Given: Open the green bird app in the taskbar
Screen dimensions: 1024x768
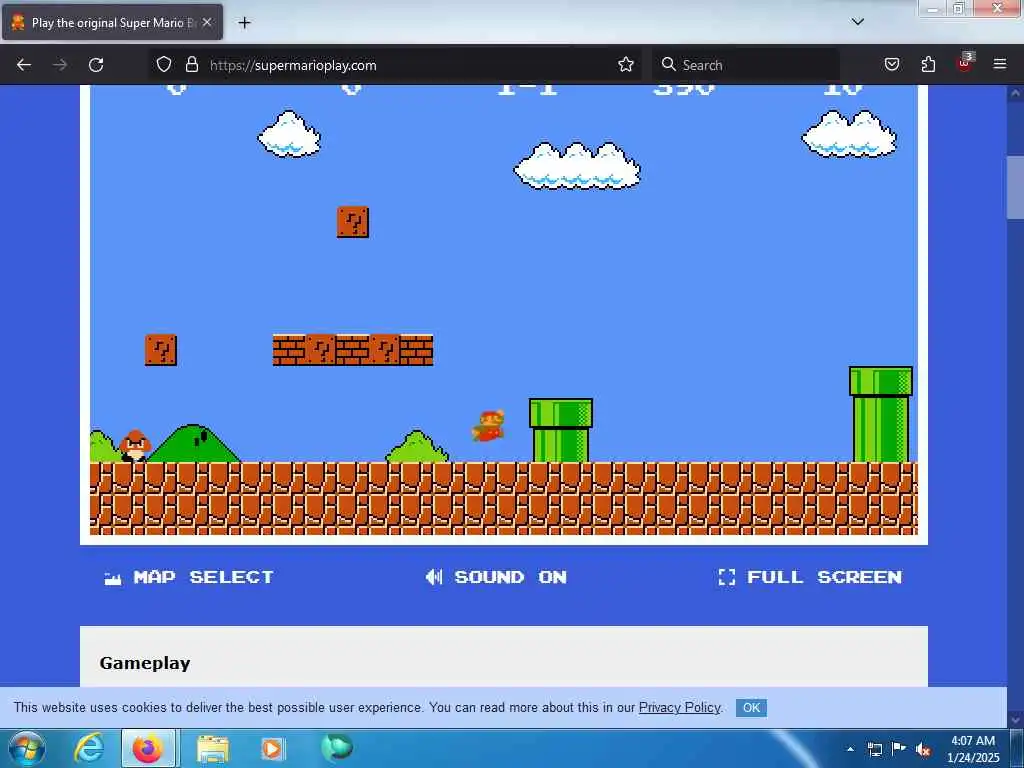Looking at the screenshot, I should pyautogui.click(x=337, y=748).
